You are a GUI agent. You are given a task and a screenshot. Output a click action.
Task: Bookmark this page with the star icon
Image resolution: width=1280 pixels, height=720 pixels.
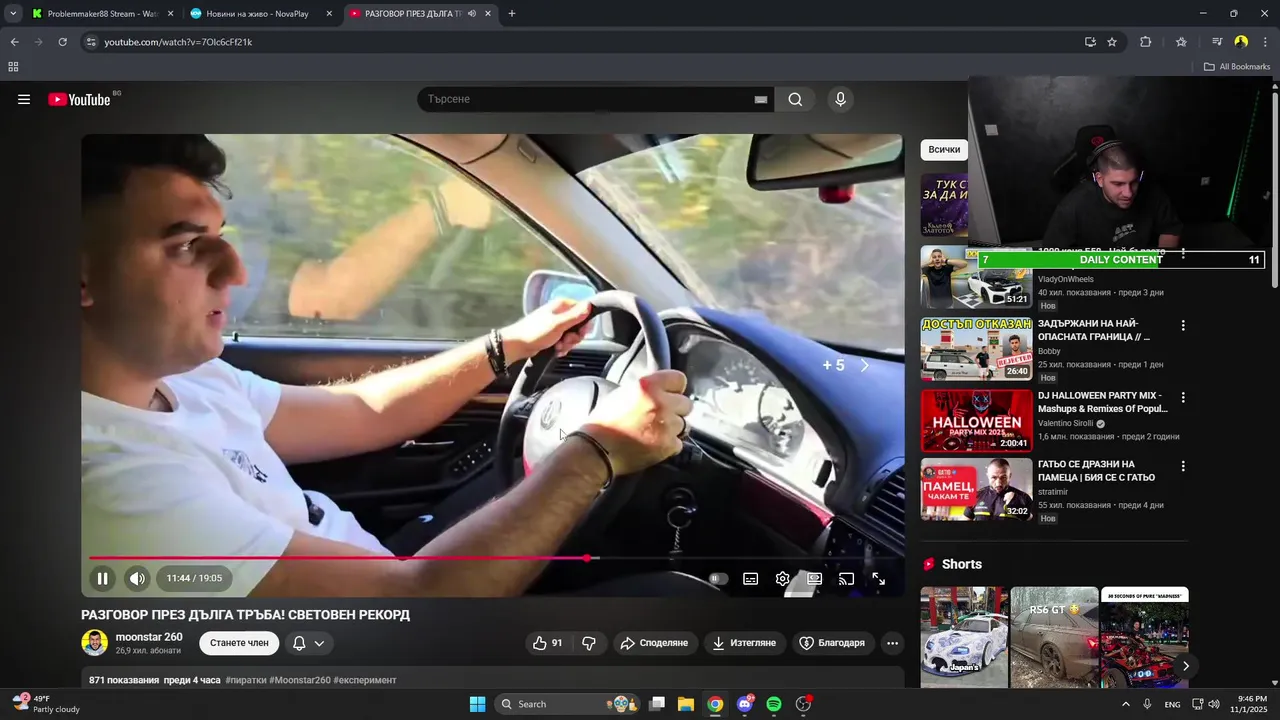pyautogui.click(x=1112, y=42)
